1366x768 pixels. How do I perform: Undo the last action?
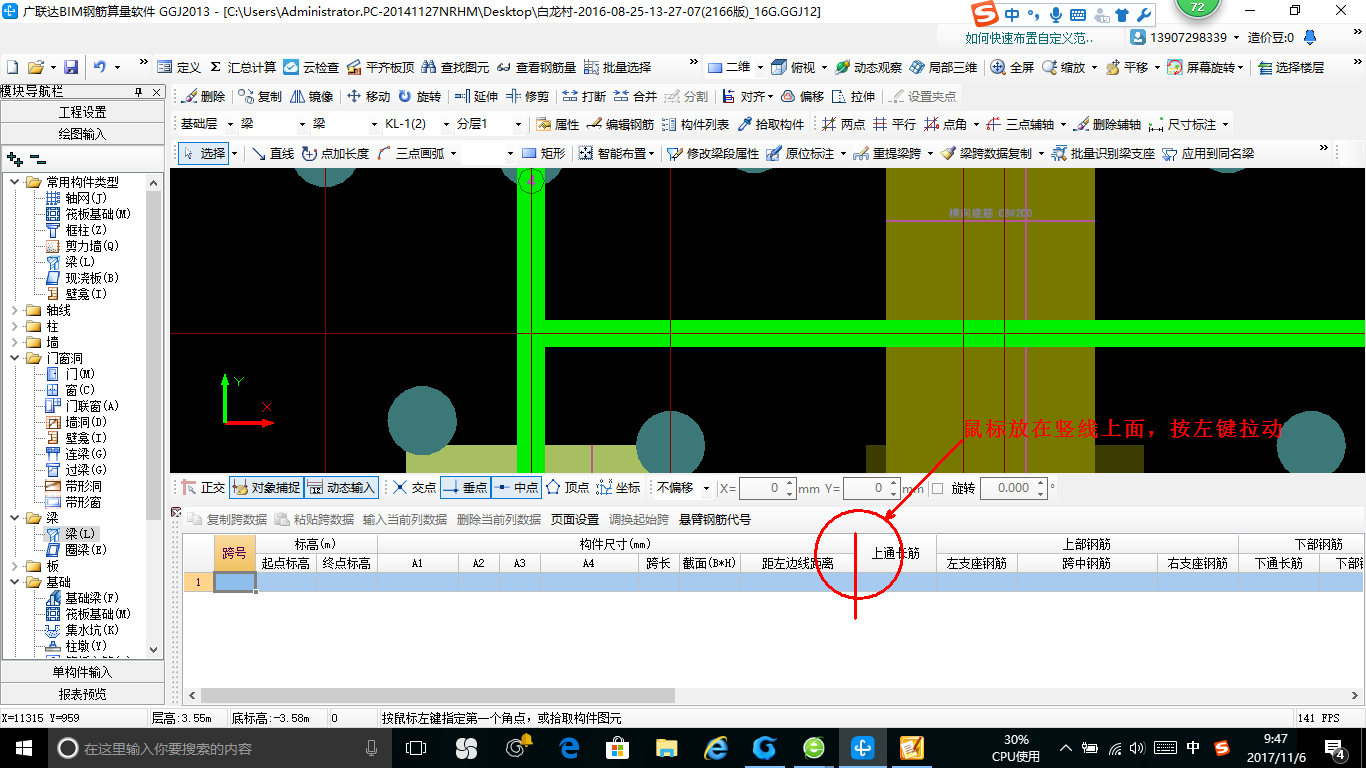tap(100, 67)
